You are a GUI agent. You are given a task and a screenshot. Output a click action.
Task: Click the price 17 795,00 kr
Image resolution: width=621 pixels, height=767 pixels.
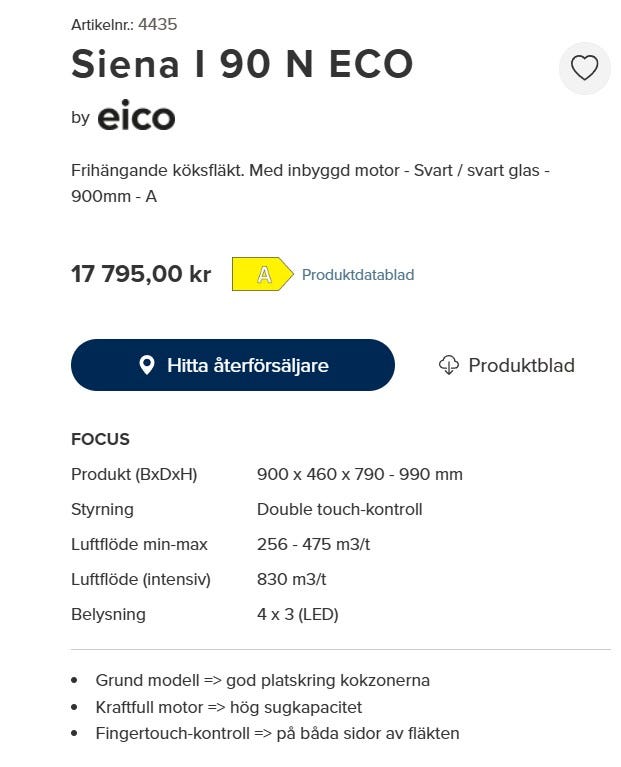point(141,274)
